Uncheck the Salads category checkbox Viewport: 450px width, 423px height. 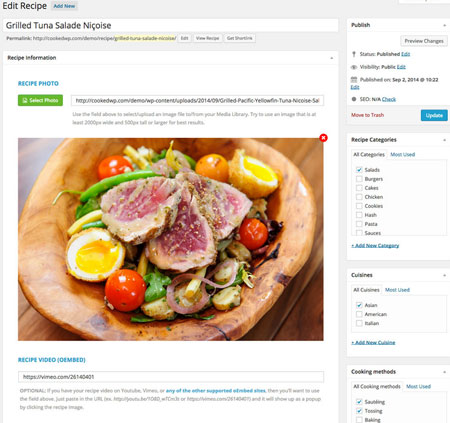coord(359,170)
